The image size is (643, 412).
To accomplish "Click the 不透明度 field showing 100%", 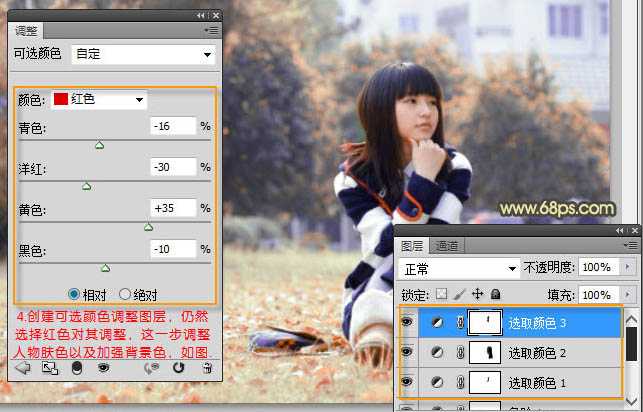I will pyautogui.click(x=600, y=267).
